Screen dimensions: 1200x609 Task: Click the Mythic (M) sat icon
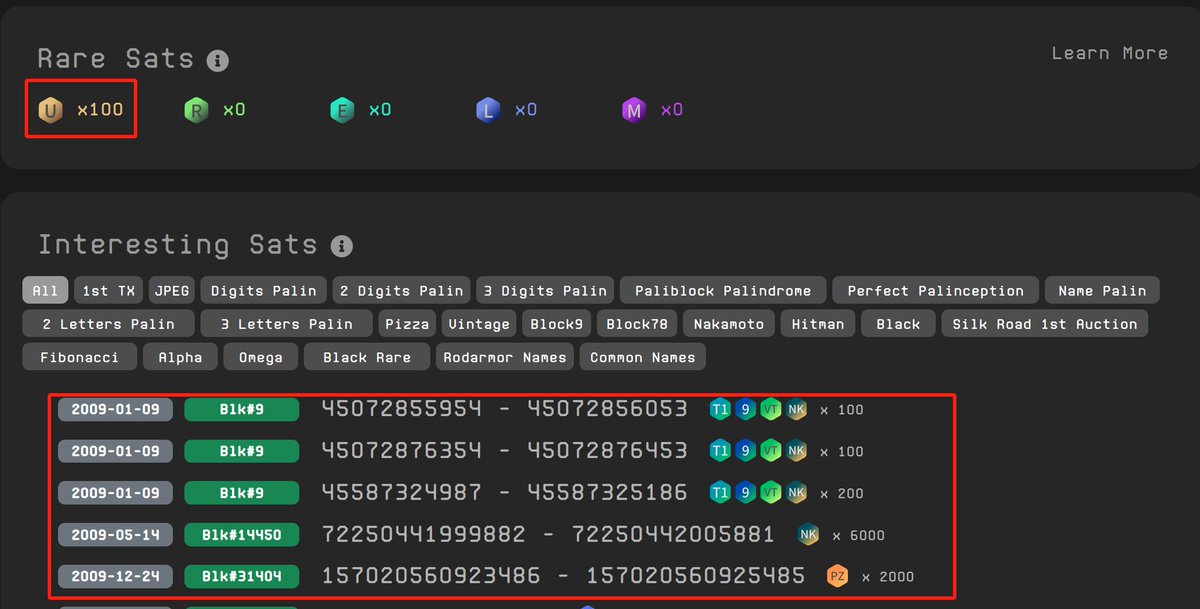[x=634, y=109]
